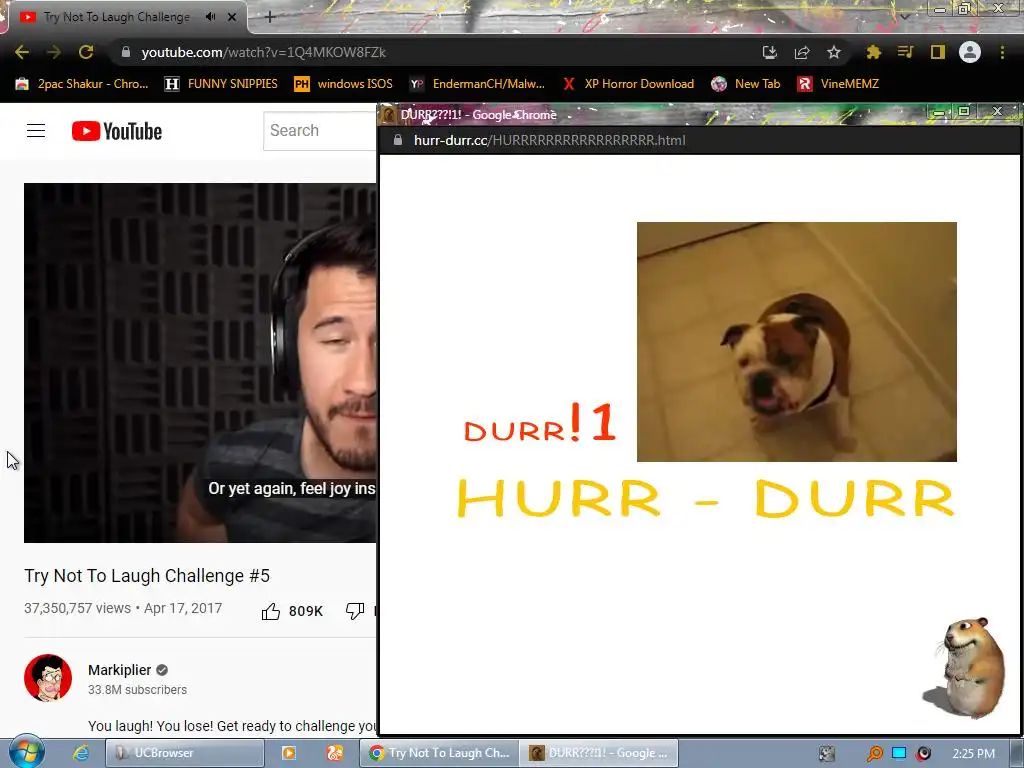The width and height of the screenshot is (1024, 768).
Task: Click the hamster figure in popup corner
Action: pos(965,668)
